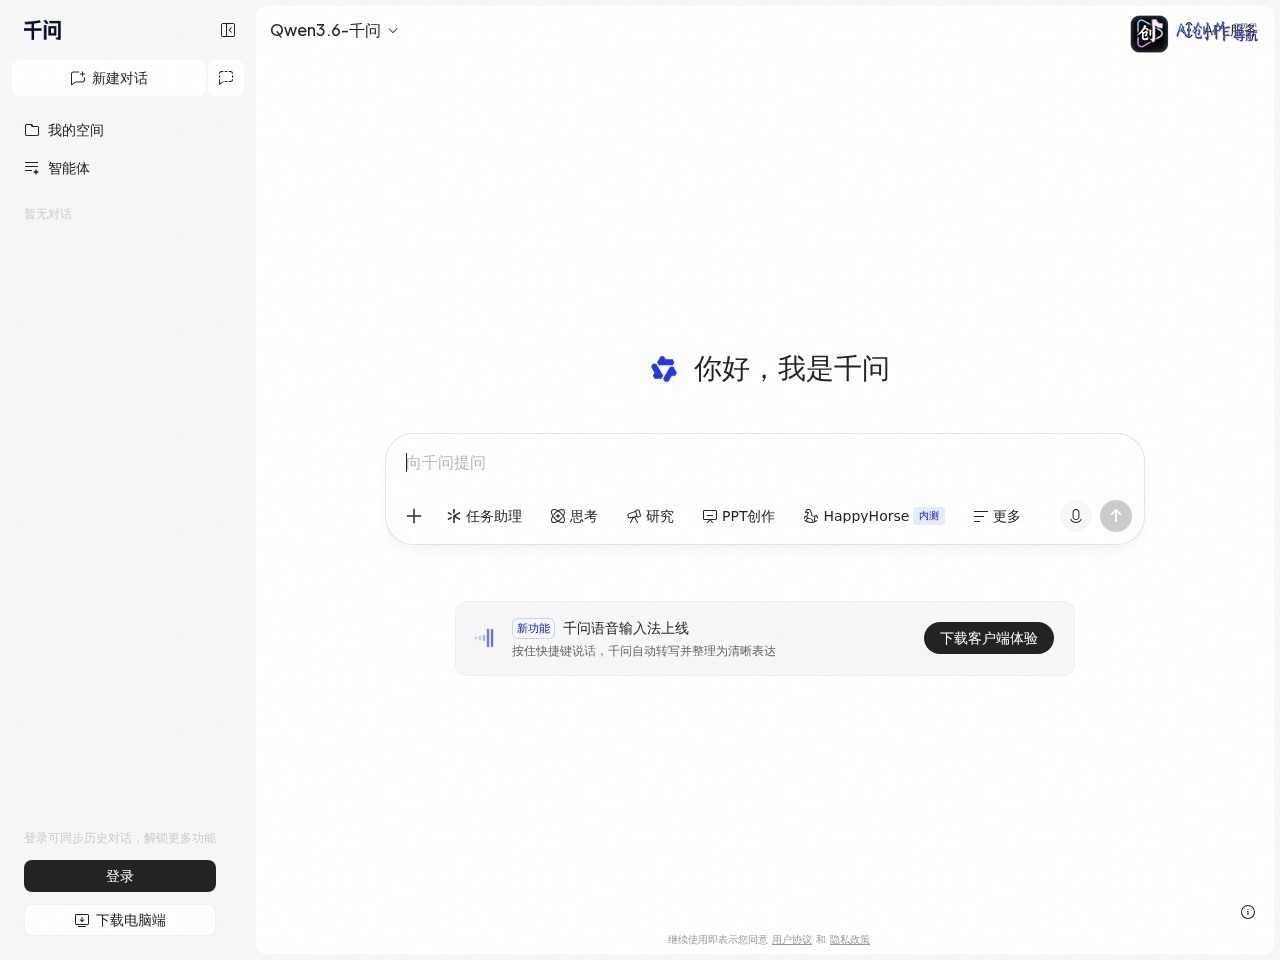Click the send arrow button

1116,516
